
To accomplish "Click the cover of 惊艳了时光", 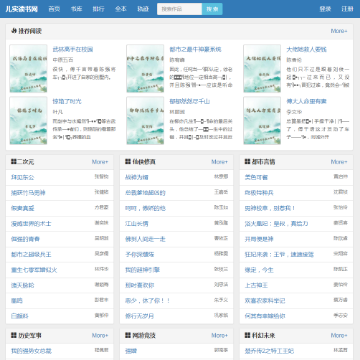I will click(28, 120).
